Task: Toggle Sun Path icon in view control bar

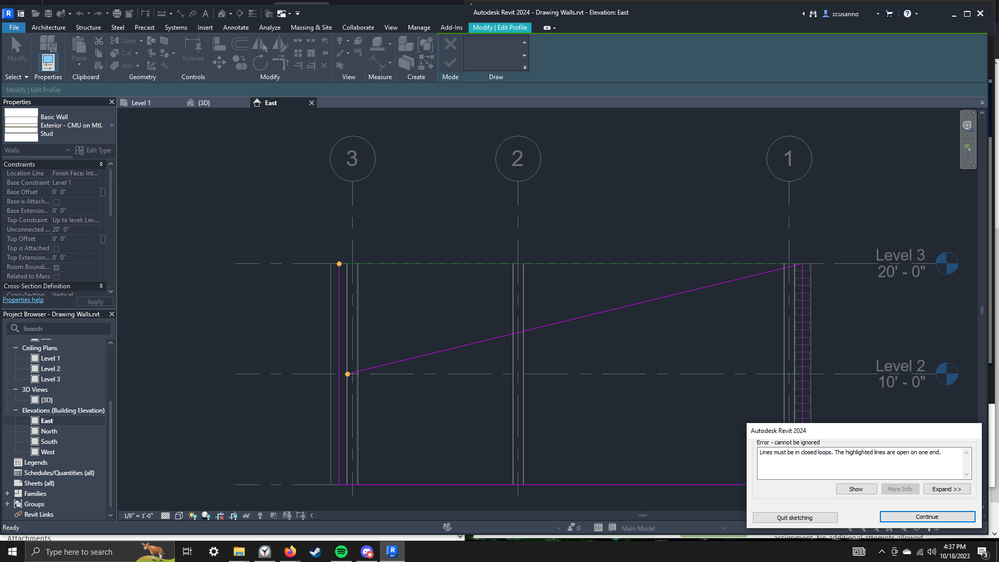Action: 192,515
